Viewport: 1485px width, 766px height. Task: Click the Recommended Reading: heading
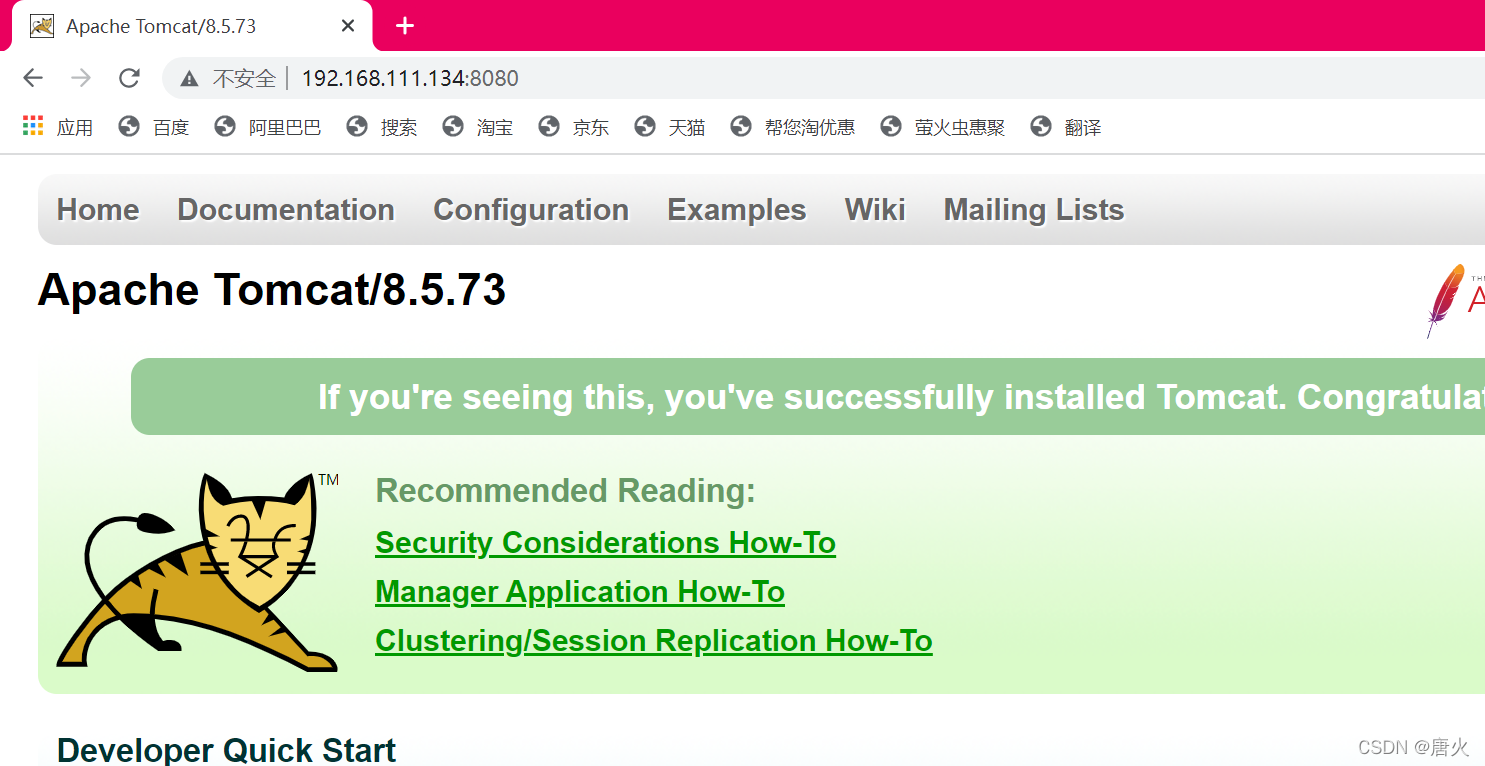pyautogui.click(x=566, y=491)
